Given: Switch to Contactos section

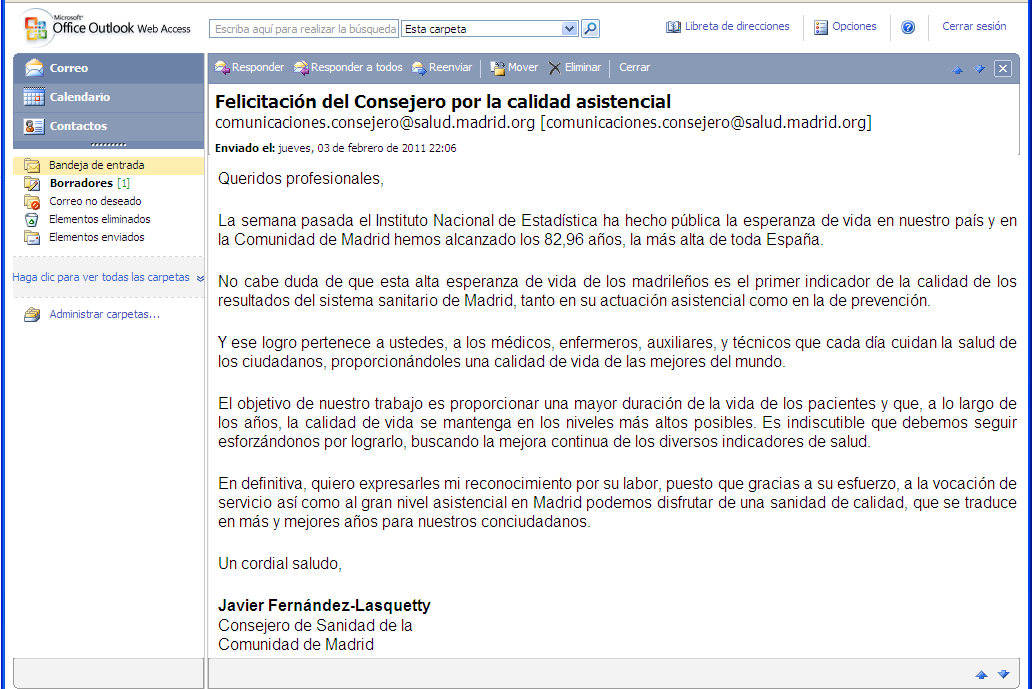Looking at the screenshot, I should coord(109,126).
